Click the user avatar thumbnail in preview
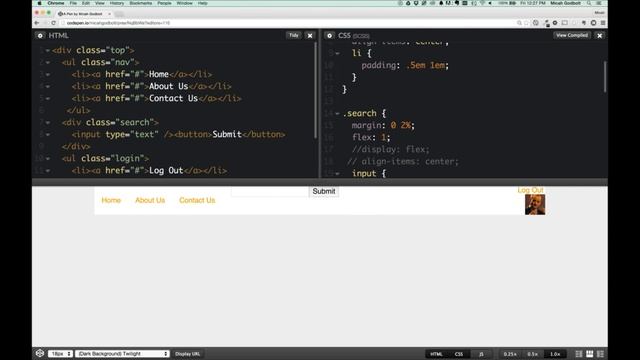This screenshot has width=640, height=360. [x=535, y=204]
